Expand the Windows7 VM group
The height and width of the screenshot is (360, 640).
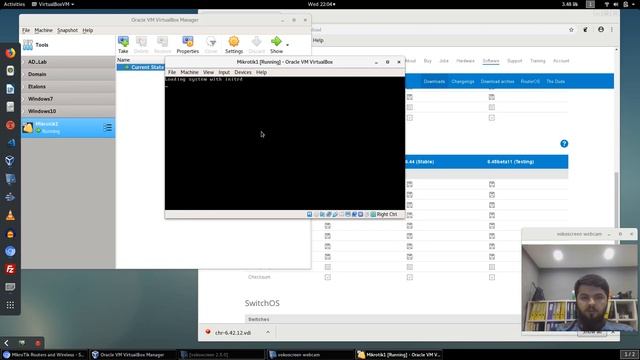[68, 99]
